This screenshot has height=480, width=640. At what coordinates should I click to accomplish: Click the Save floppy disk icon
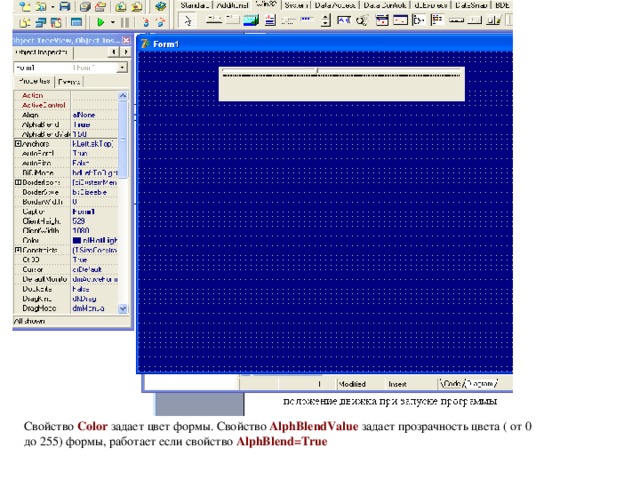pos(65,6)
